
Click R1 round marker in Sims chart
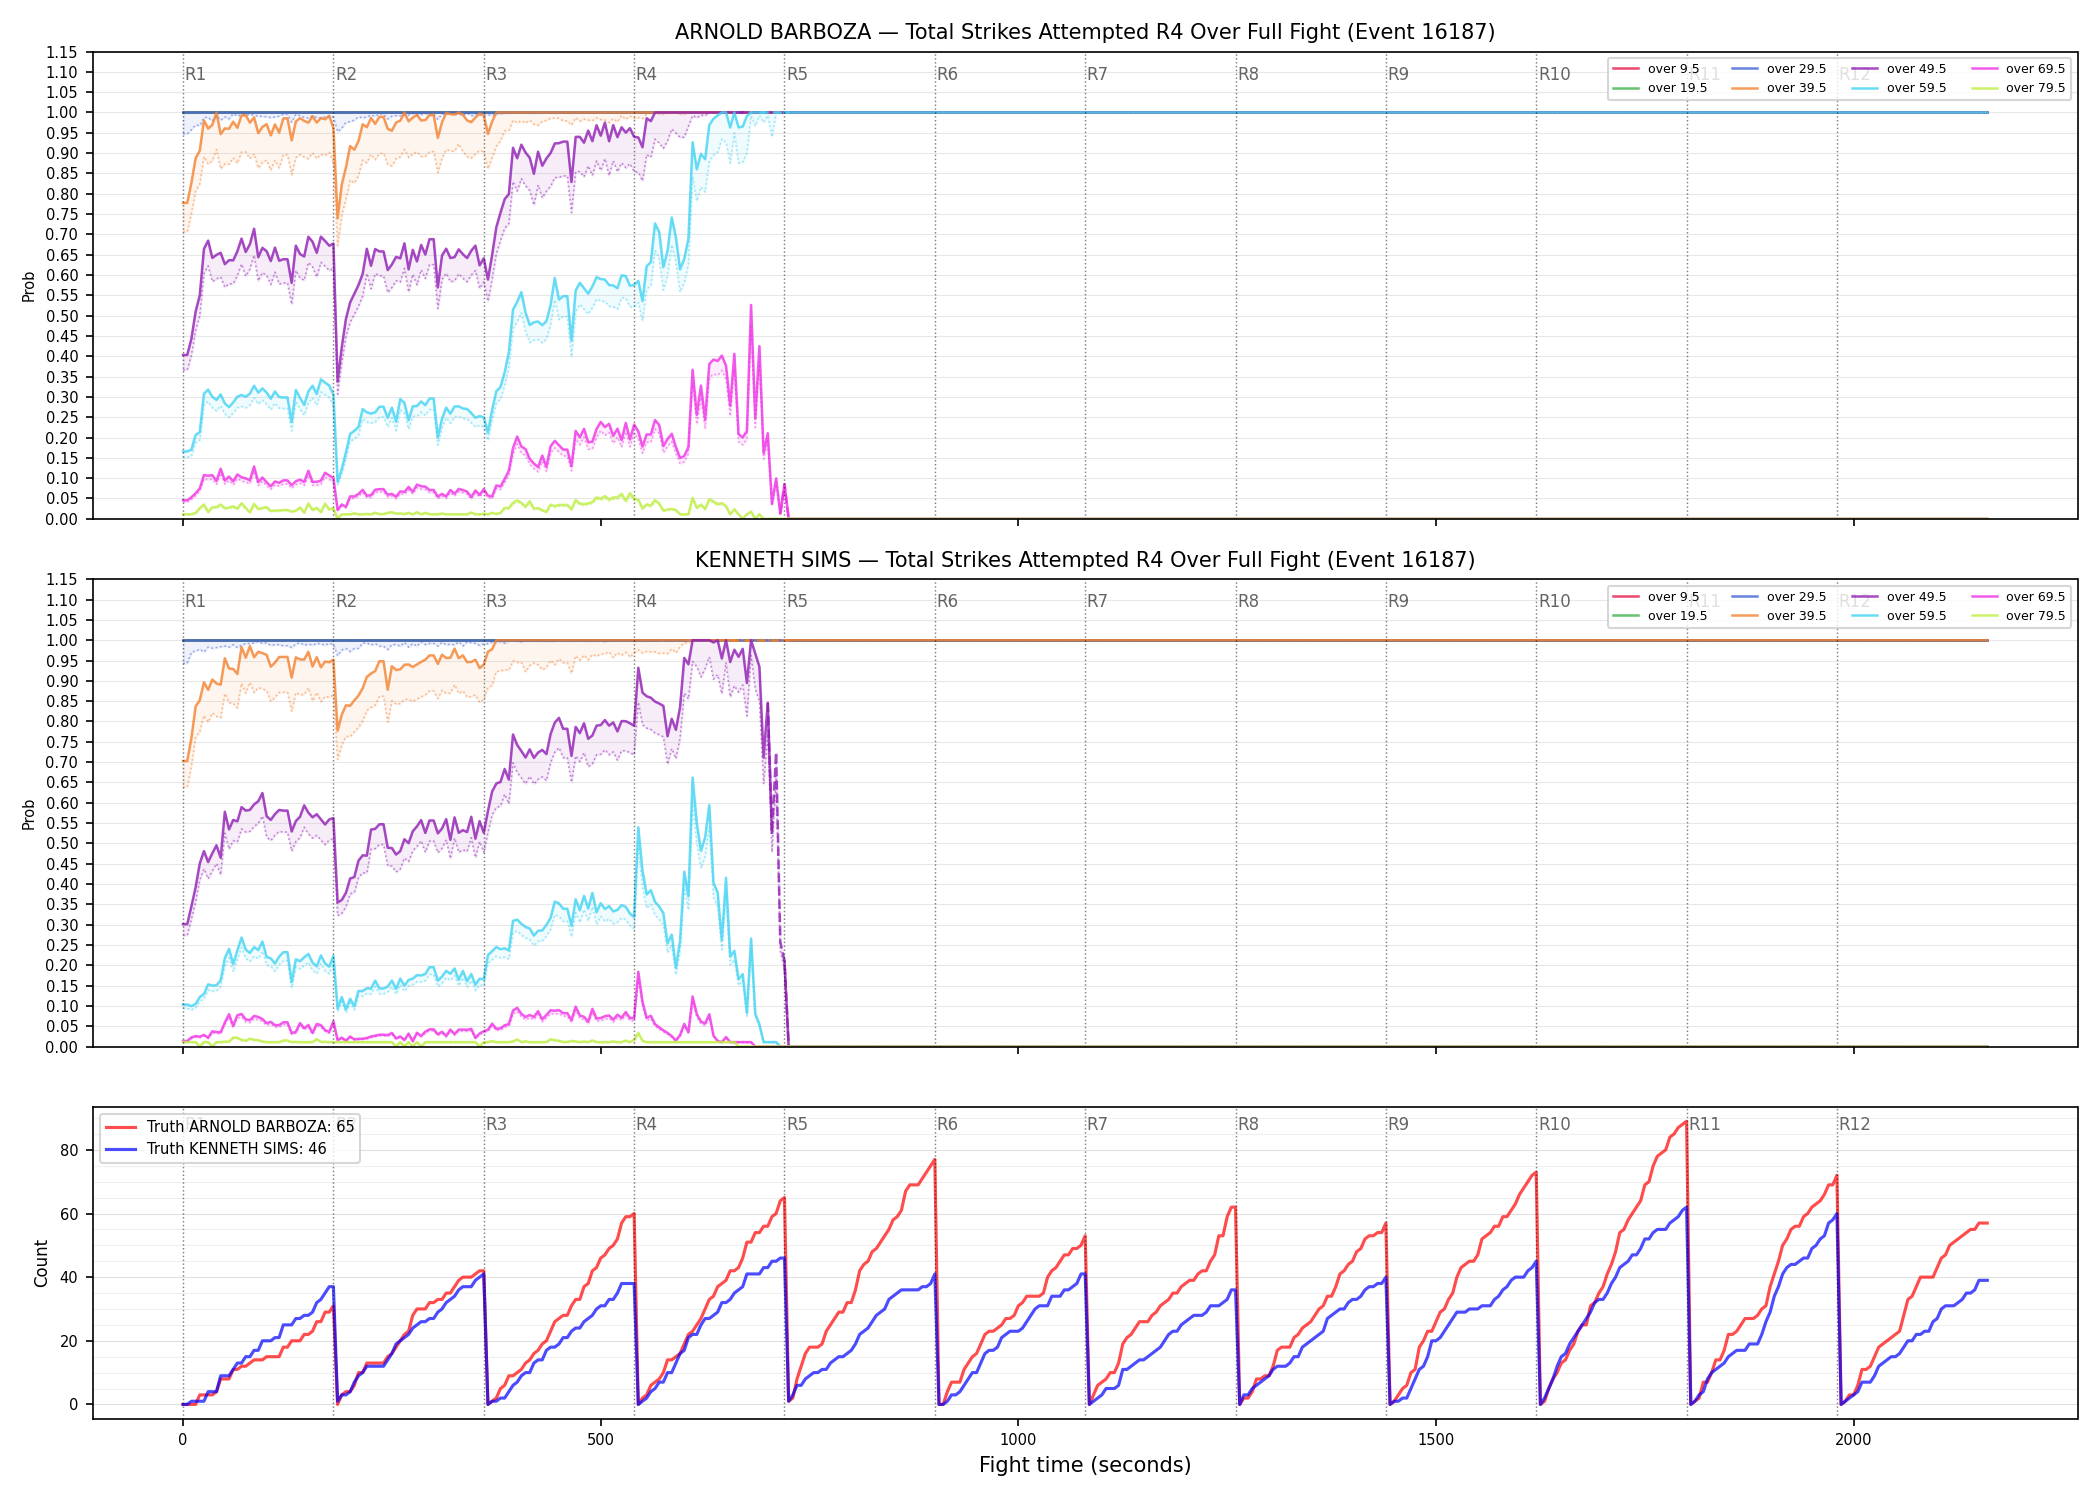(195, 601)
